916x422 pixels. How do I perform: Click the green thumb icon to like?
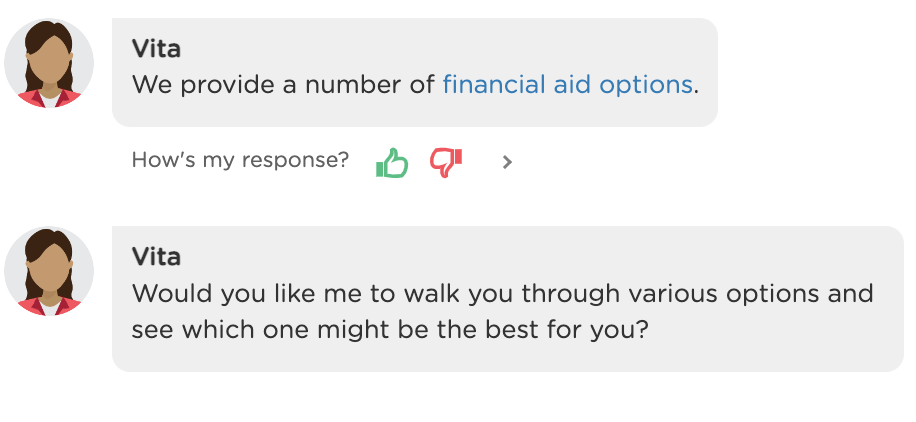tap(392, 162)
